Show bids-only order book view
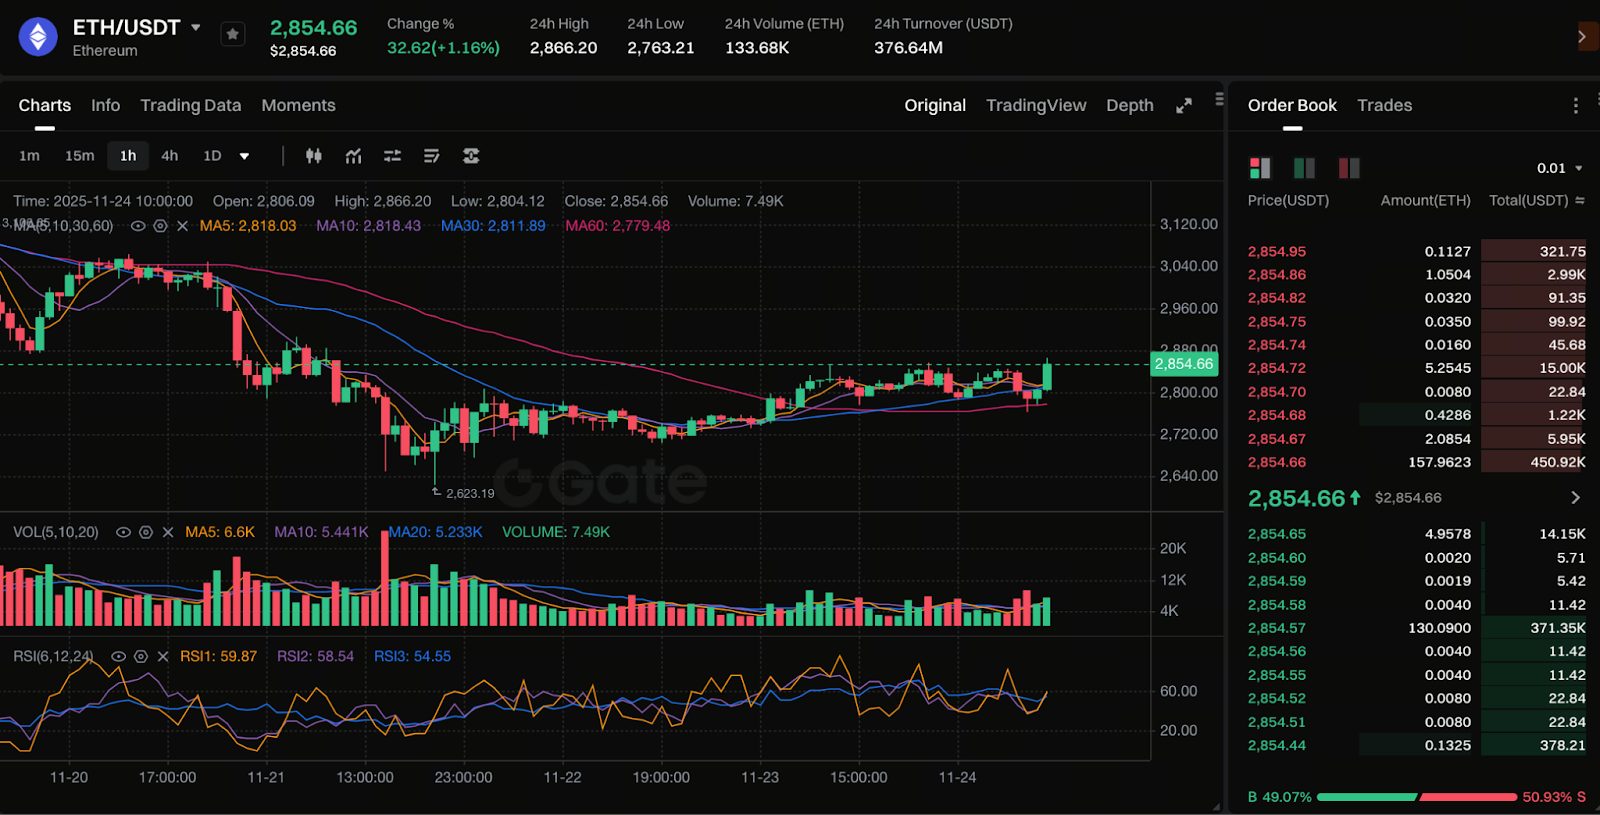This screenshot has height=815, width=1600. [x=1304, y=168]
